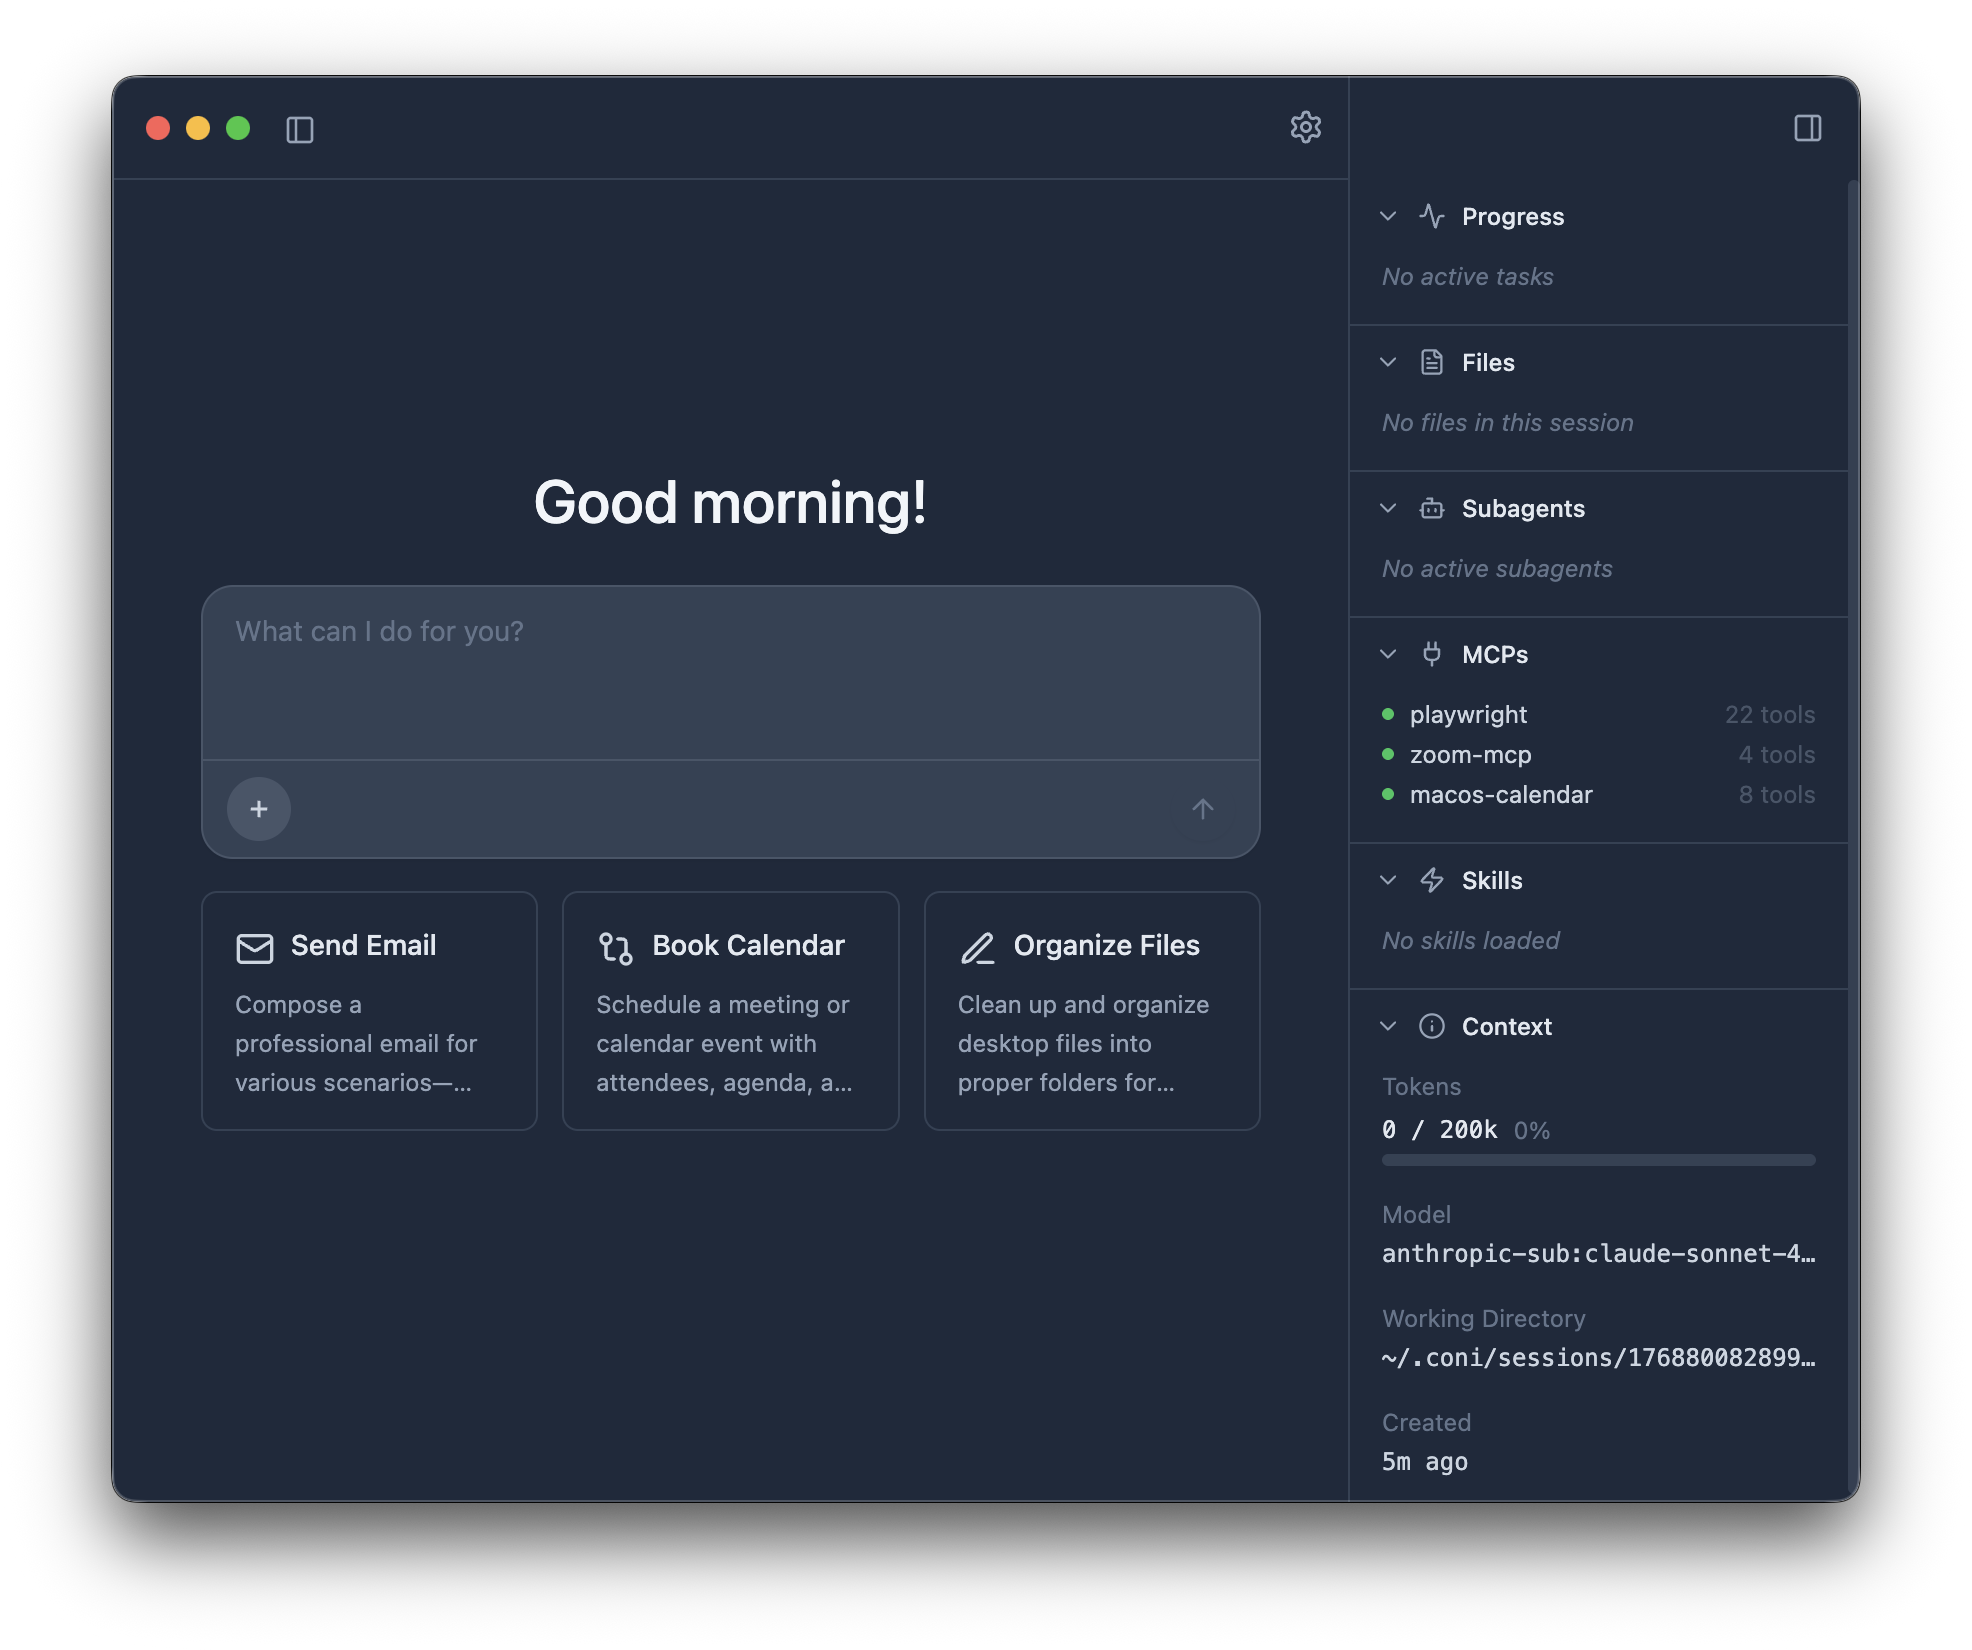Select the Book Calendar suggestion card
1972x1650 pixels.
[x=731, y=1010]
